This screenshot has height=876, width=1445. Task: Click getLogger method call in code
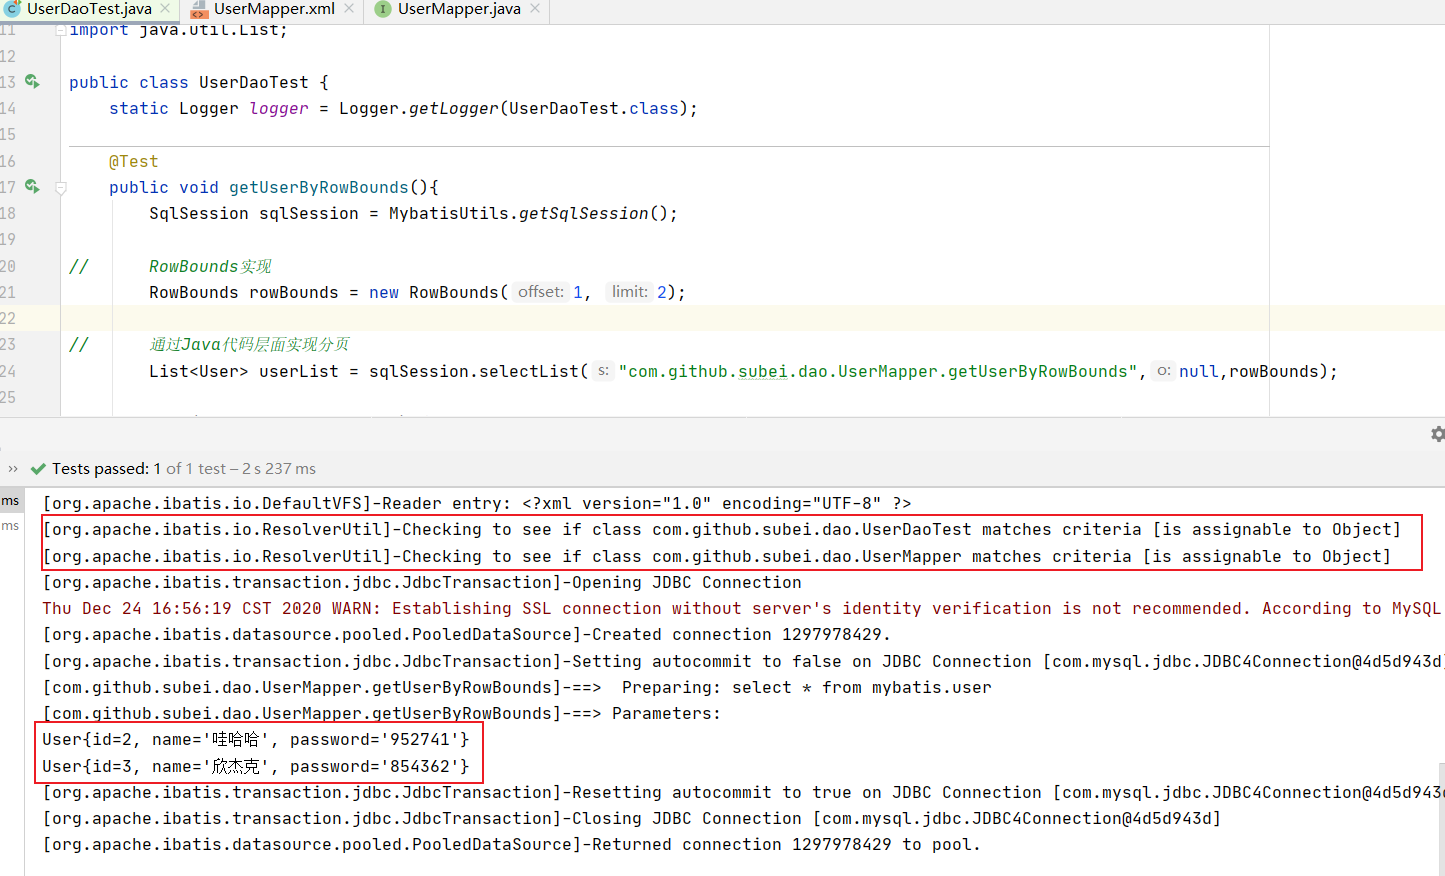pyautogui.click(x=453, y=108)
